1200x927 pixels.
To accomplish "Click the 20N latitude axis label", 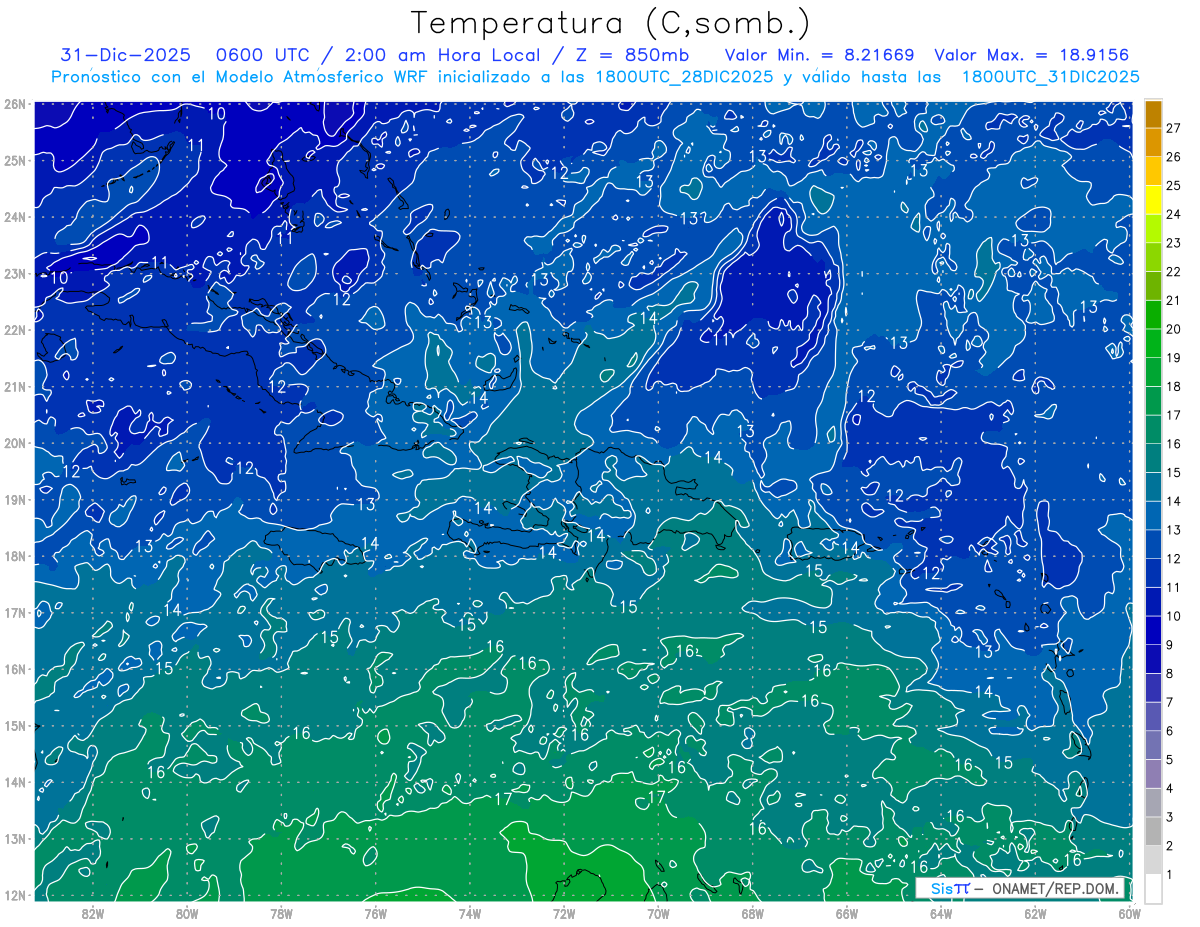I will coord(14,443).
